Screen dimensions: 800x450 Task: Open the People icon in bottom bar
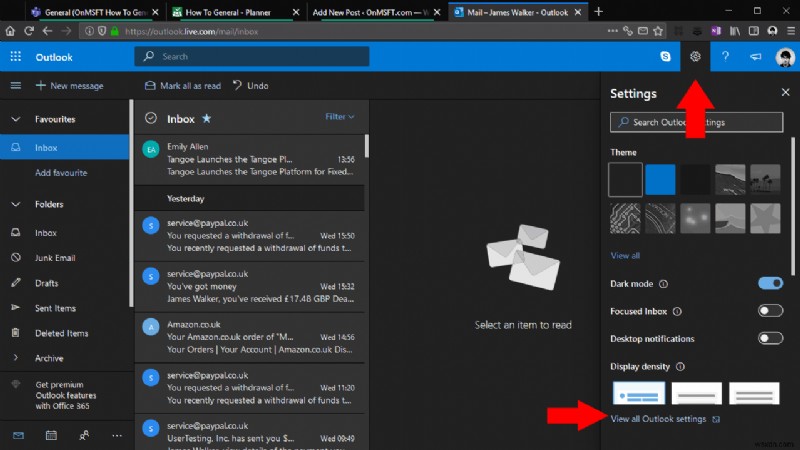tap(84, 435)
